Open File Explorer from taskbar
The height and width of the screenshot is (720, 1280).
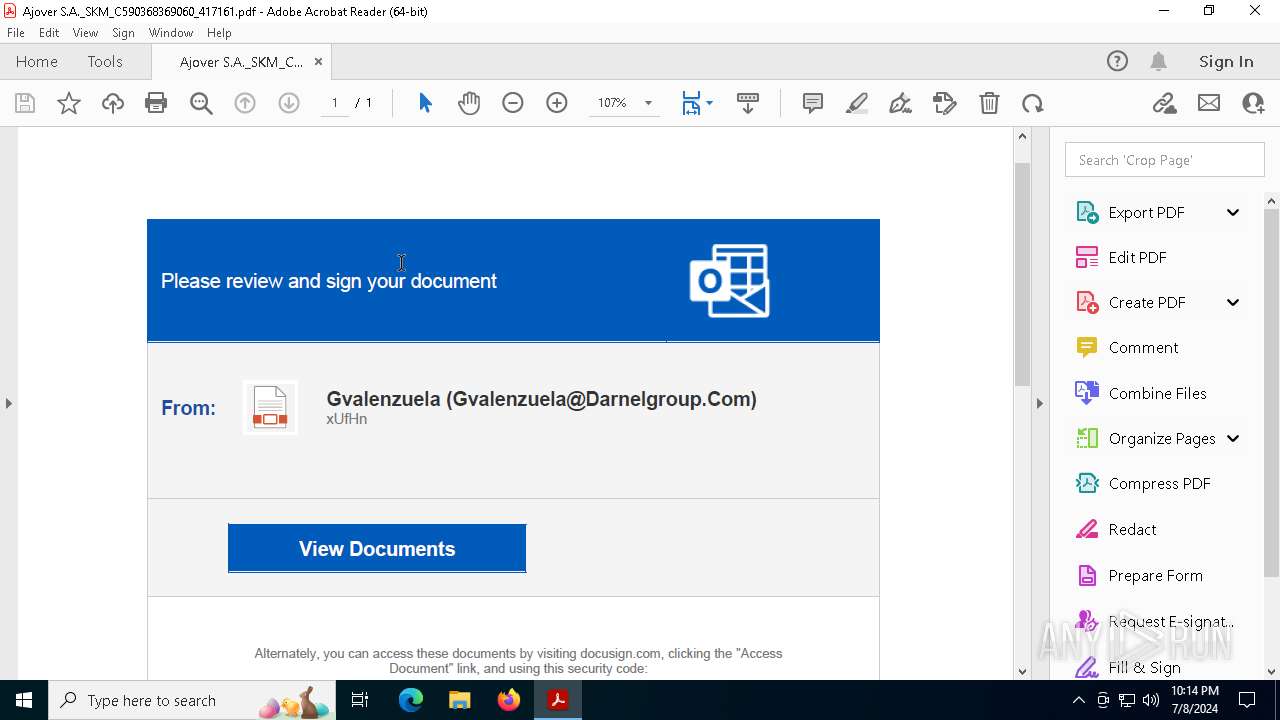coord(460,700)
